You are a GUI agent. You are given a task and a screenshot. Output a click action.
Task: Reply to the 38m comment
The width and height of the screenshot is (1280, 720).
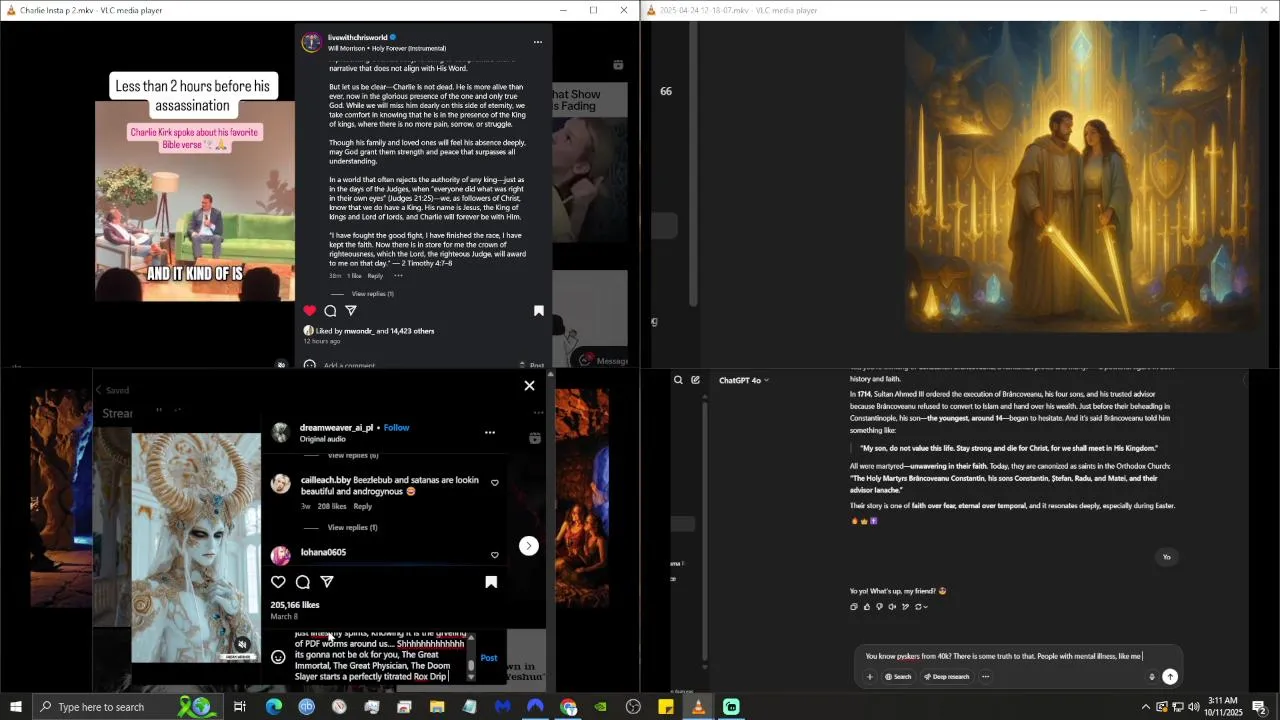tap(375, 276)
